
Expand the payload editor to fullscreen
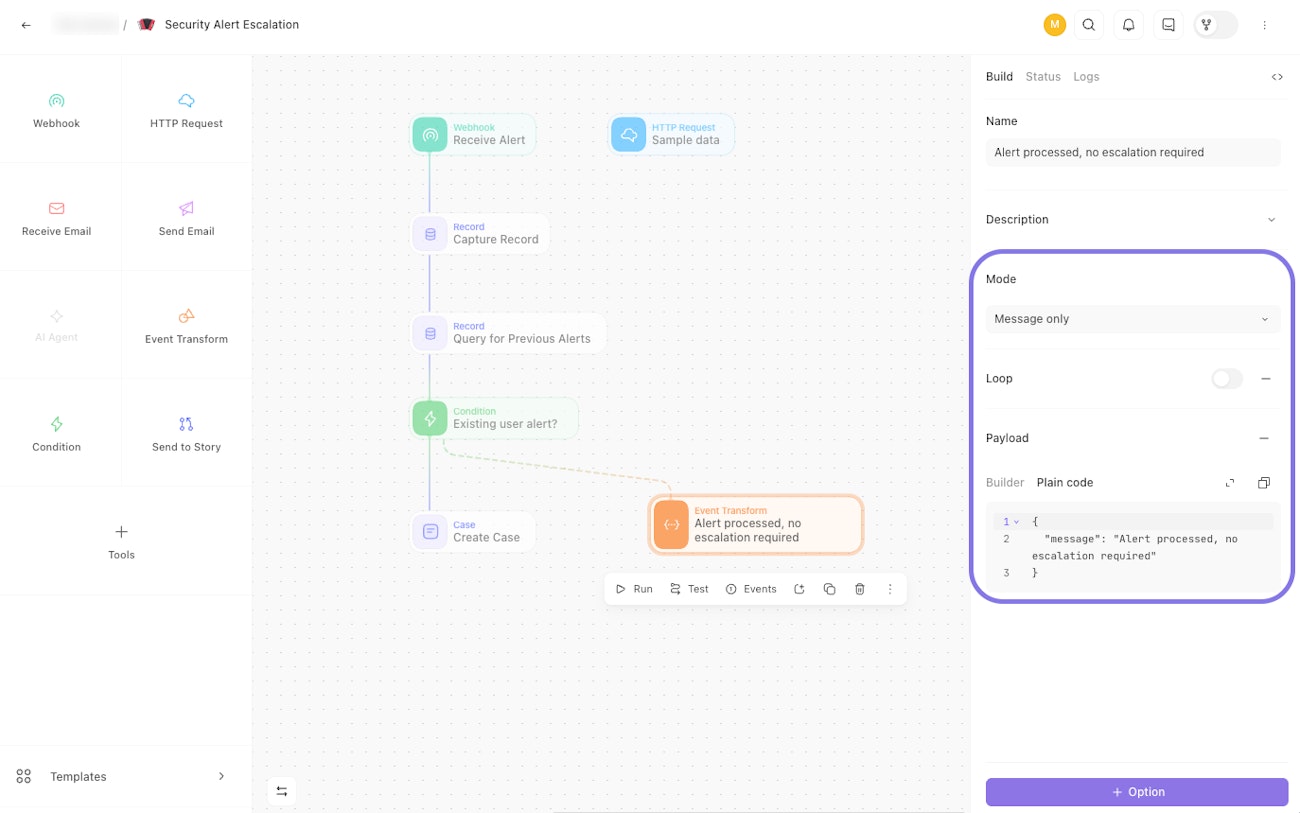click(x=1230, y=483)
